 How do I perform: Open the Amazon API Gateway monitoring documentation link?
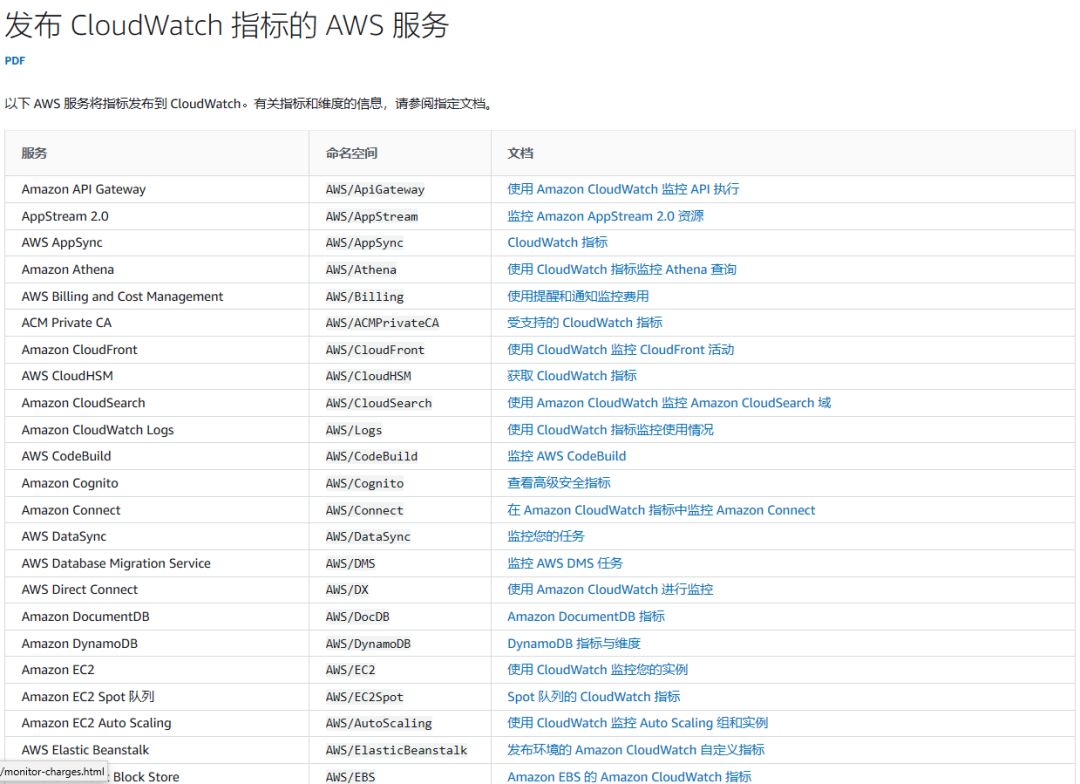tap(623, 189)
